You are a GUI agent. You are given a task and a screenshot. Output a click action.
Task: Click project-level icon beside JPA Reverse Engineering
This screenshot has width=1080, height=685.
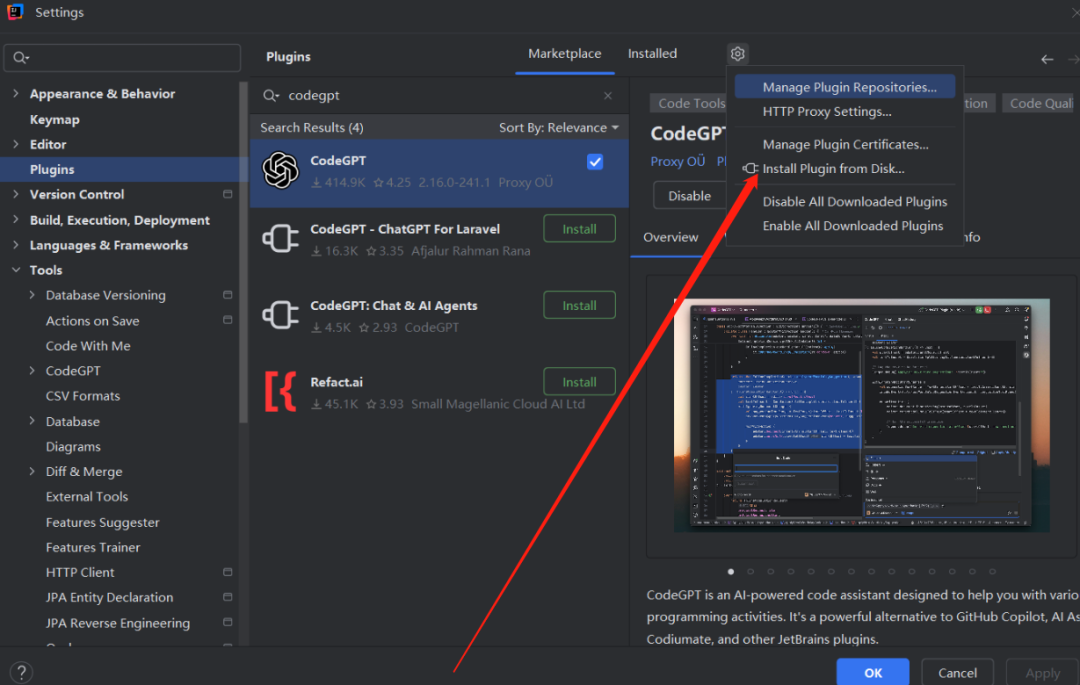tap(227, 622)
